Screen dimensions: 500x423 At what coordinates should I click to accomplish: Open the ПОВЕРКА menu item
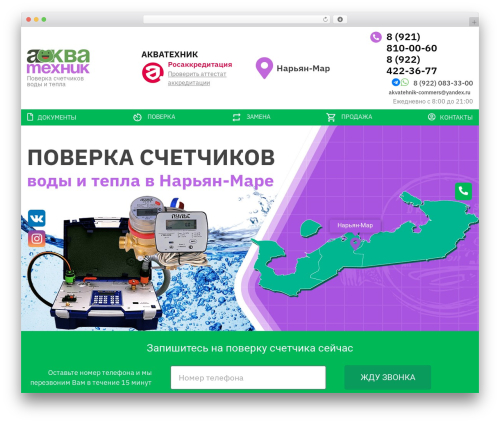pyautogui.click(x=161, y=117)
